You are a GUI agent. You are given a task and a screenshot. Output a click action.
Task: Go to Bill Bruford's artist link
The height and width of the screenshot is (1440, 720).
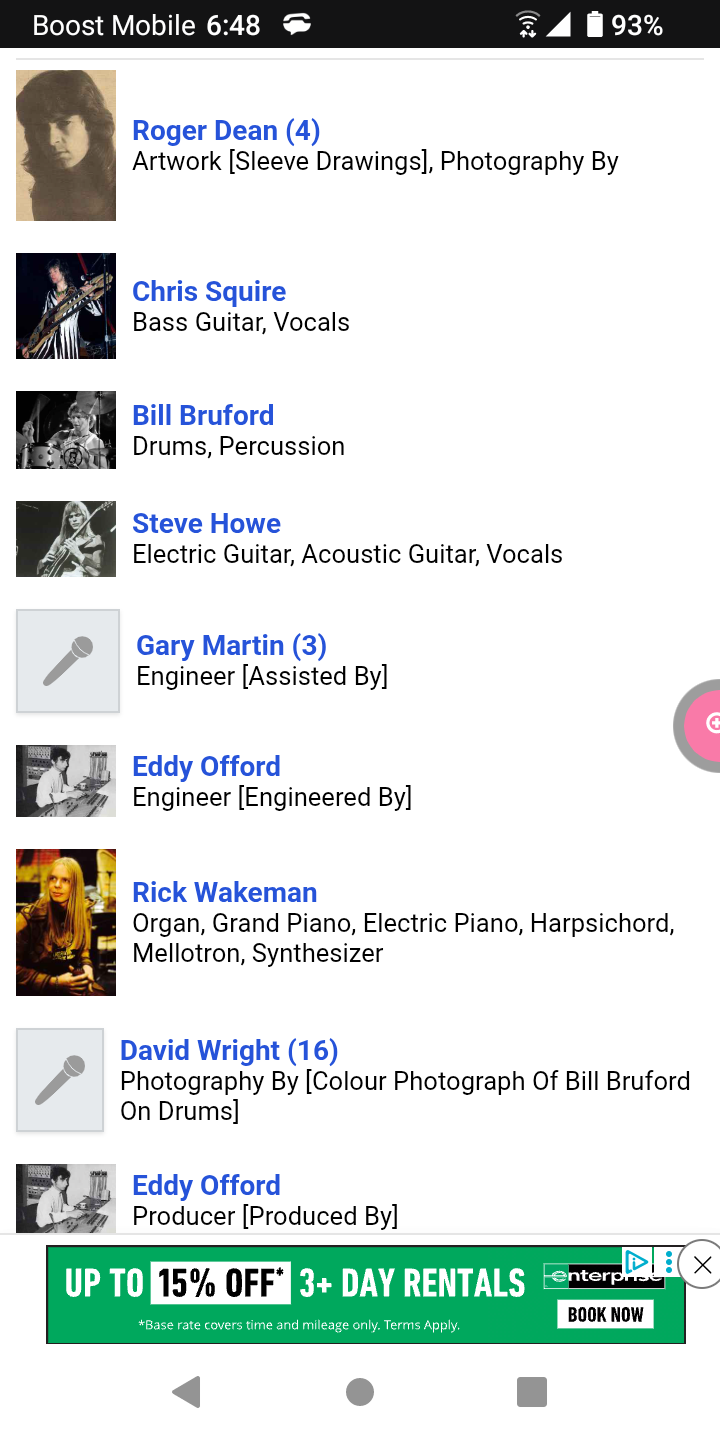point(203,415)
